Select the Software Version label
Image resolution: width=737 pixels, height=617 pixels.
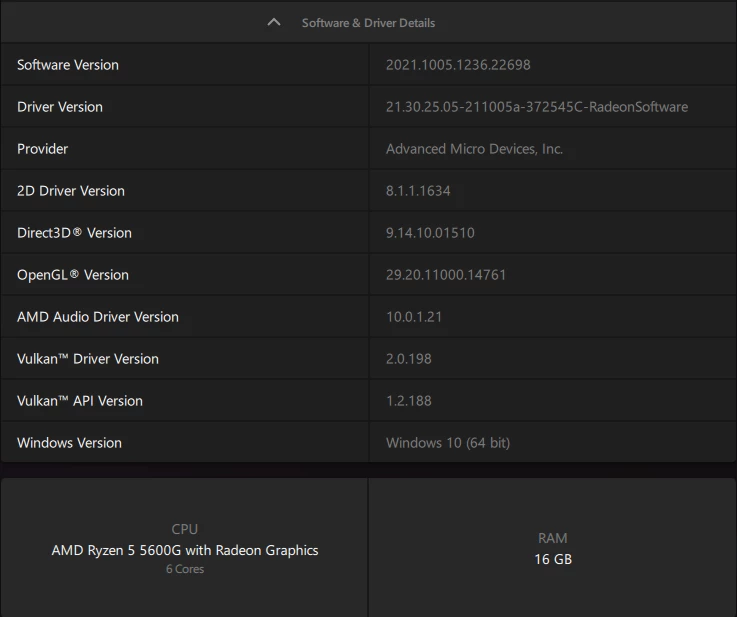point(68,65)
